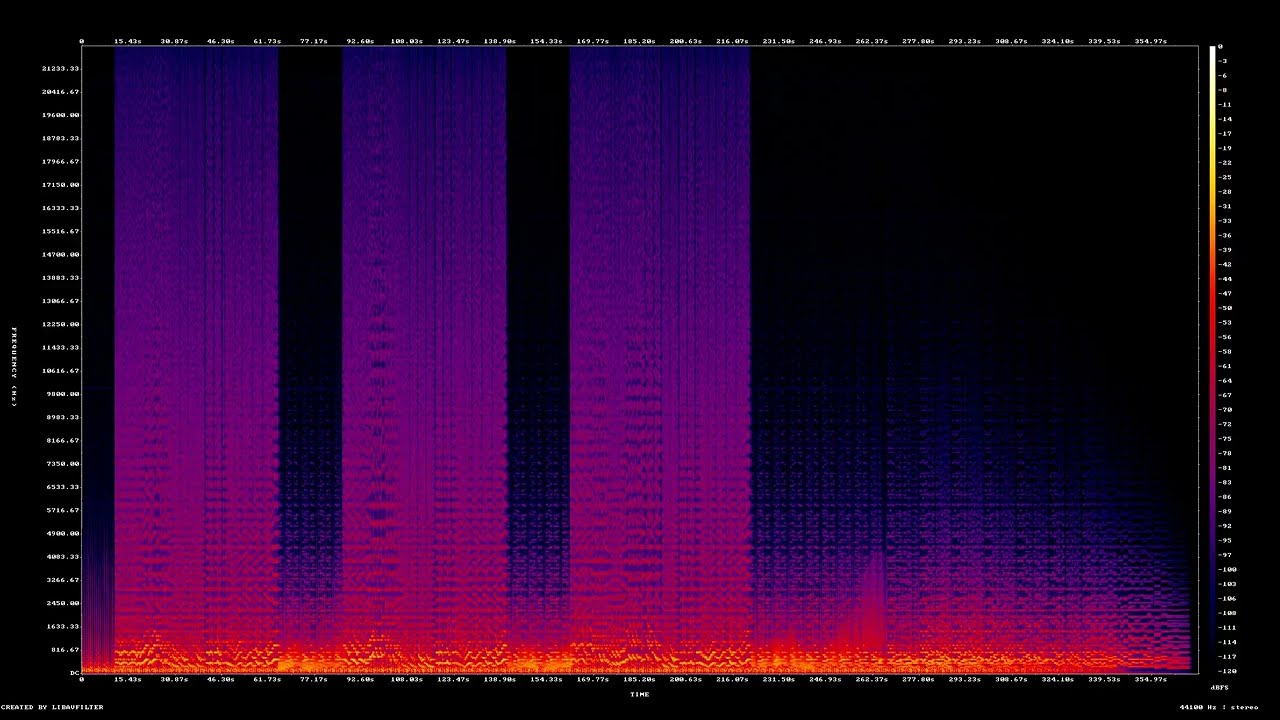Select the 13066.67 frequency label
1280x720 pixels.
coord(60,301)
